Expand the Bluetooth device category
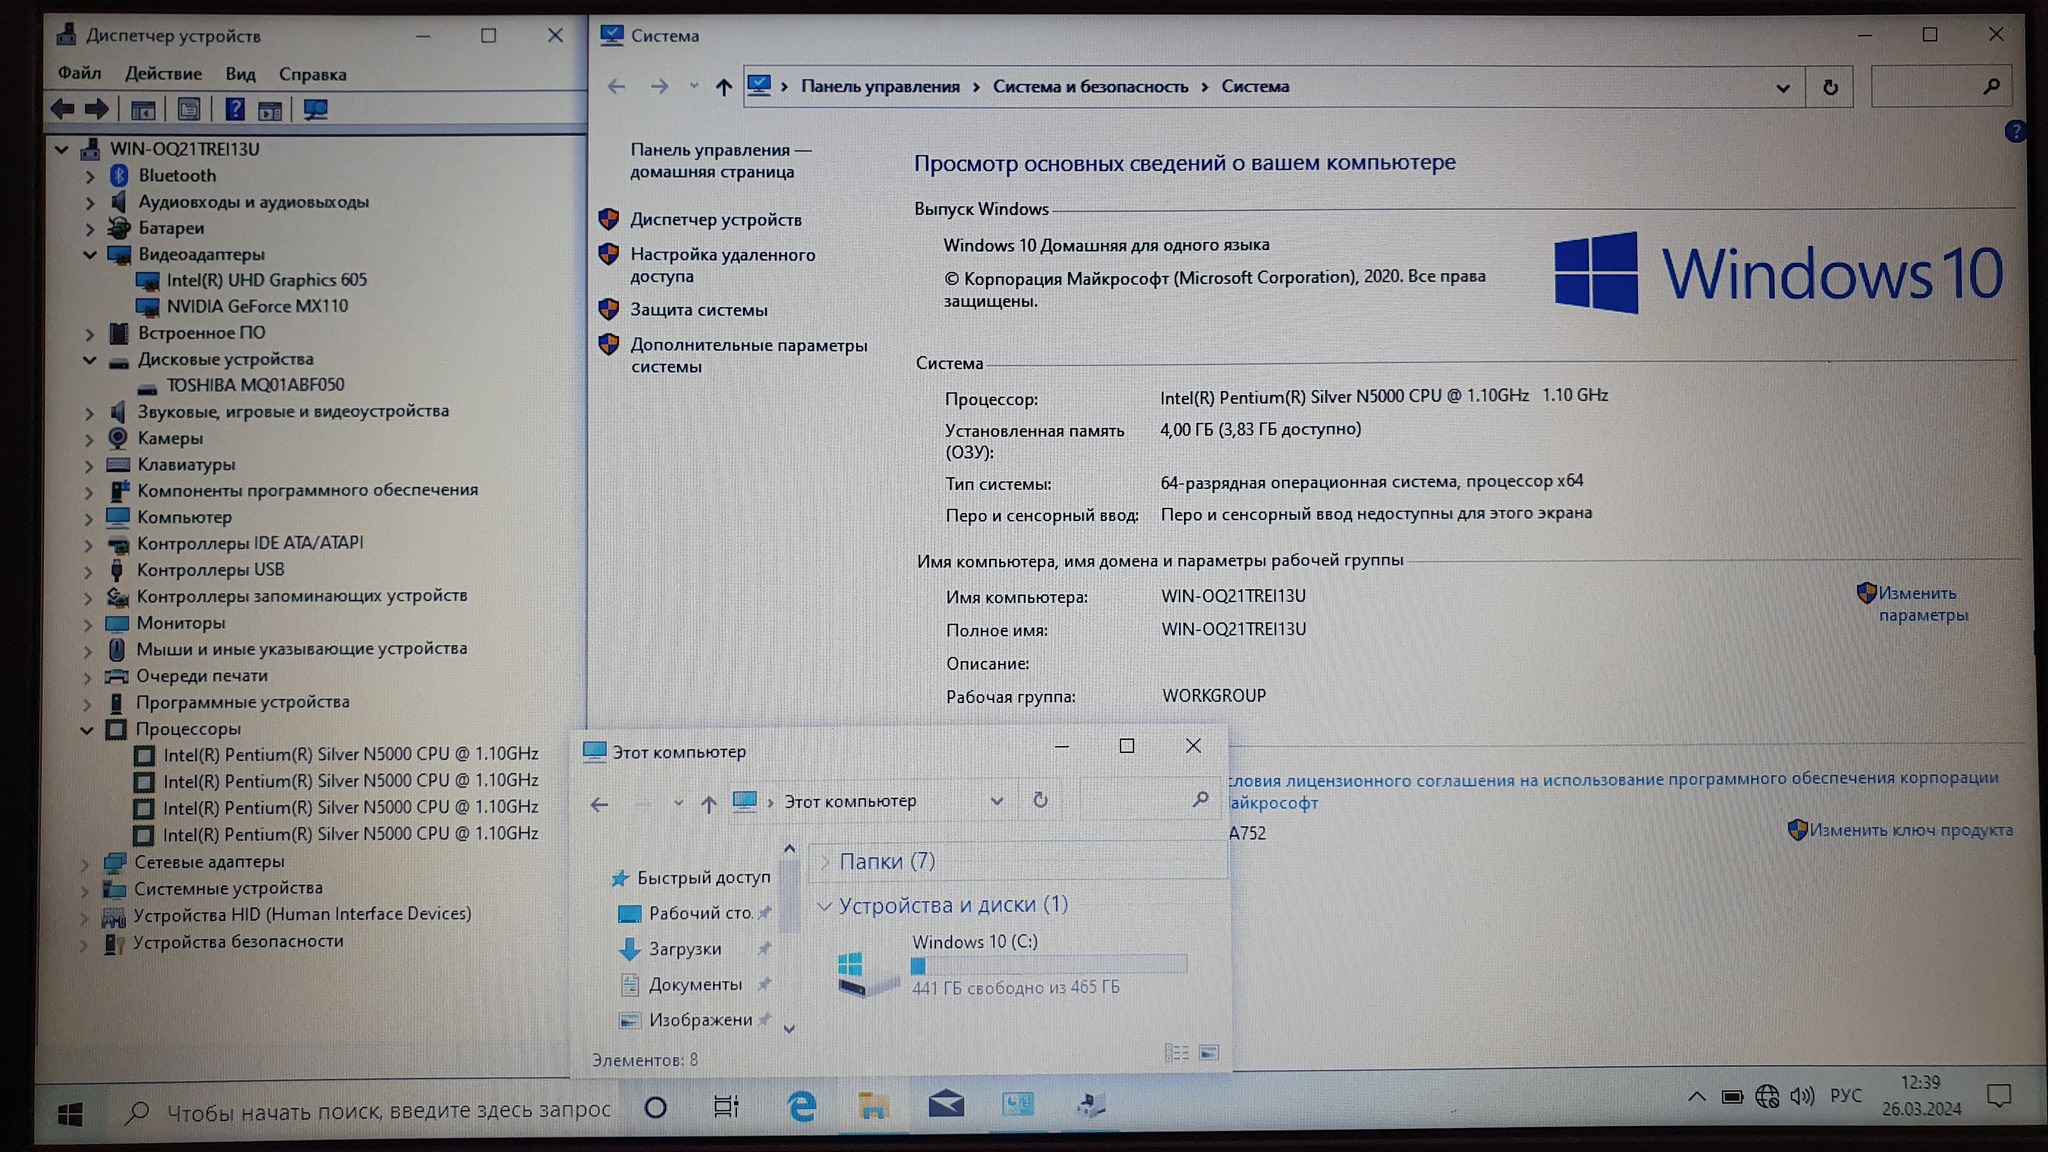 [90, 176]
